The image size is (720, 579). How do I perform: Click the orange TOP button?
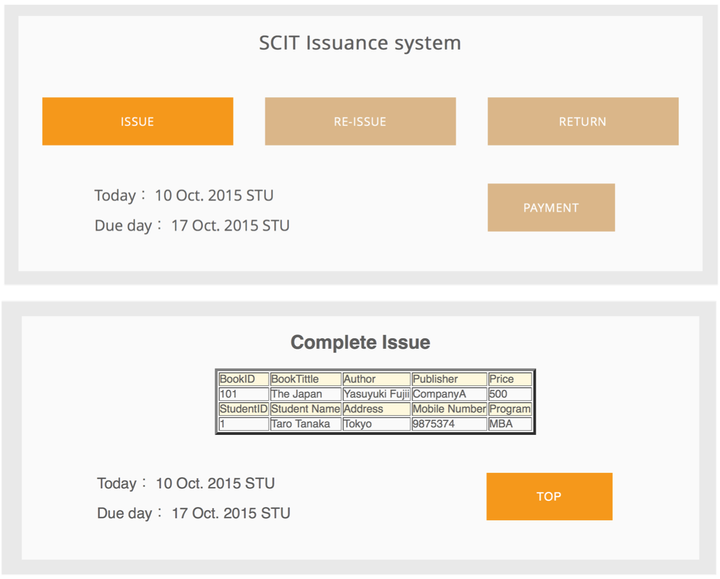pos(549,496)
